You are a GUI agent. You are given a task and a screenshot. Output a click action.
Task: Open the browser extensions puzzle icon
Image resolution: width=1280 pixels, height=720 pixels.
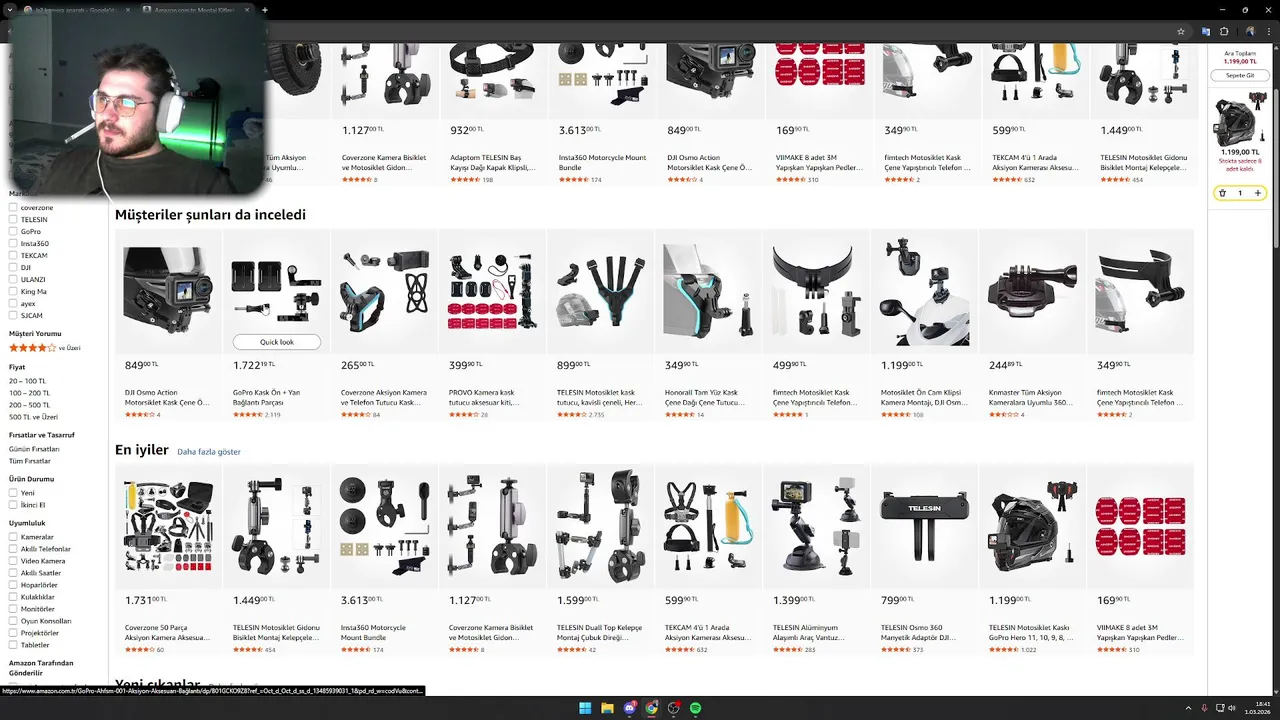pyautogui.click(x=1224, y=31)
